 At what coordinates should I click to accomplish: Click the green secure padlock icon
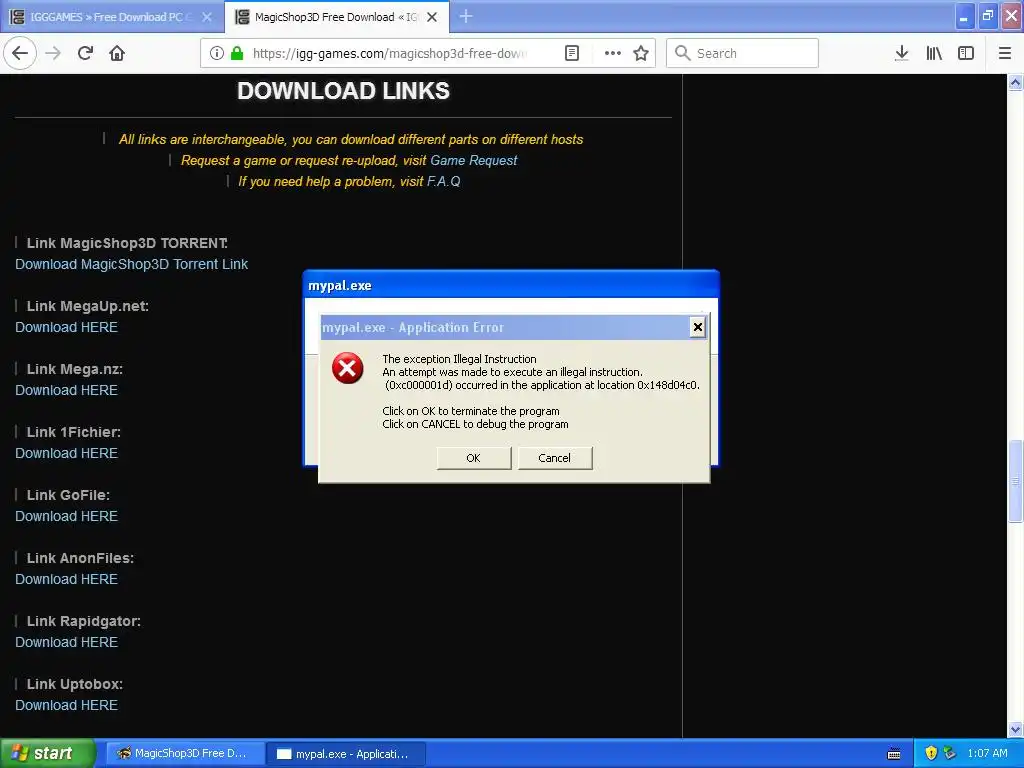[237, 53]
